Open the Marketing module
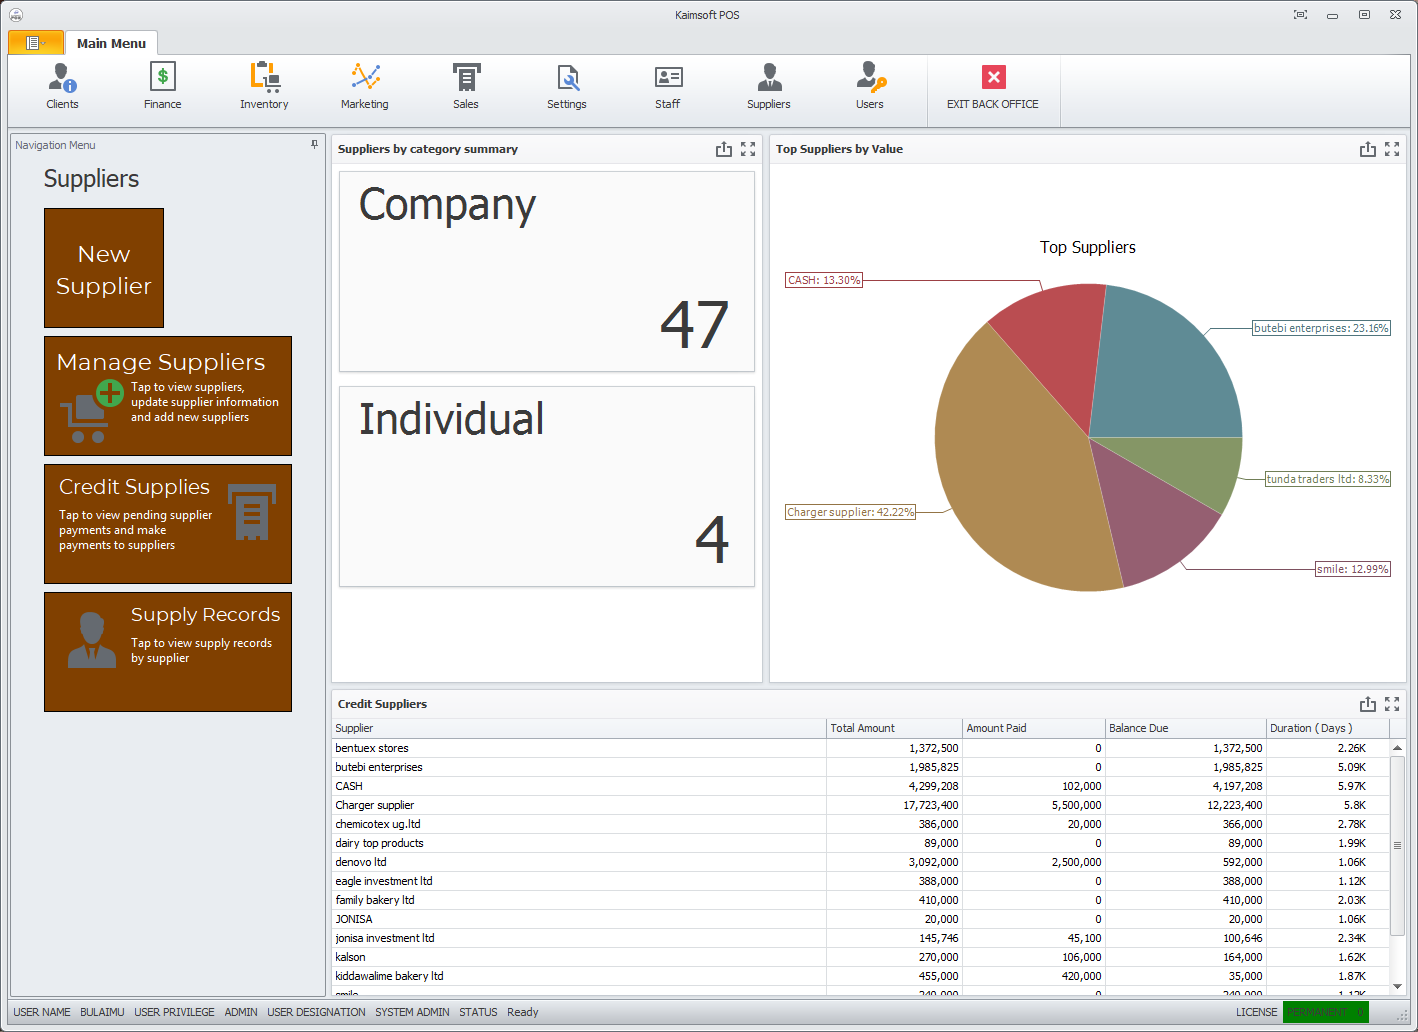 [x=365, y=87]
